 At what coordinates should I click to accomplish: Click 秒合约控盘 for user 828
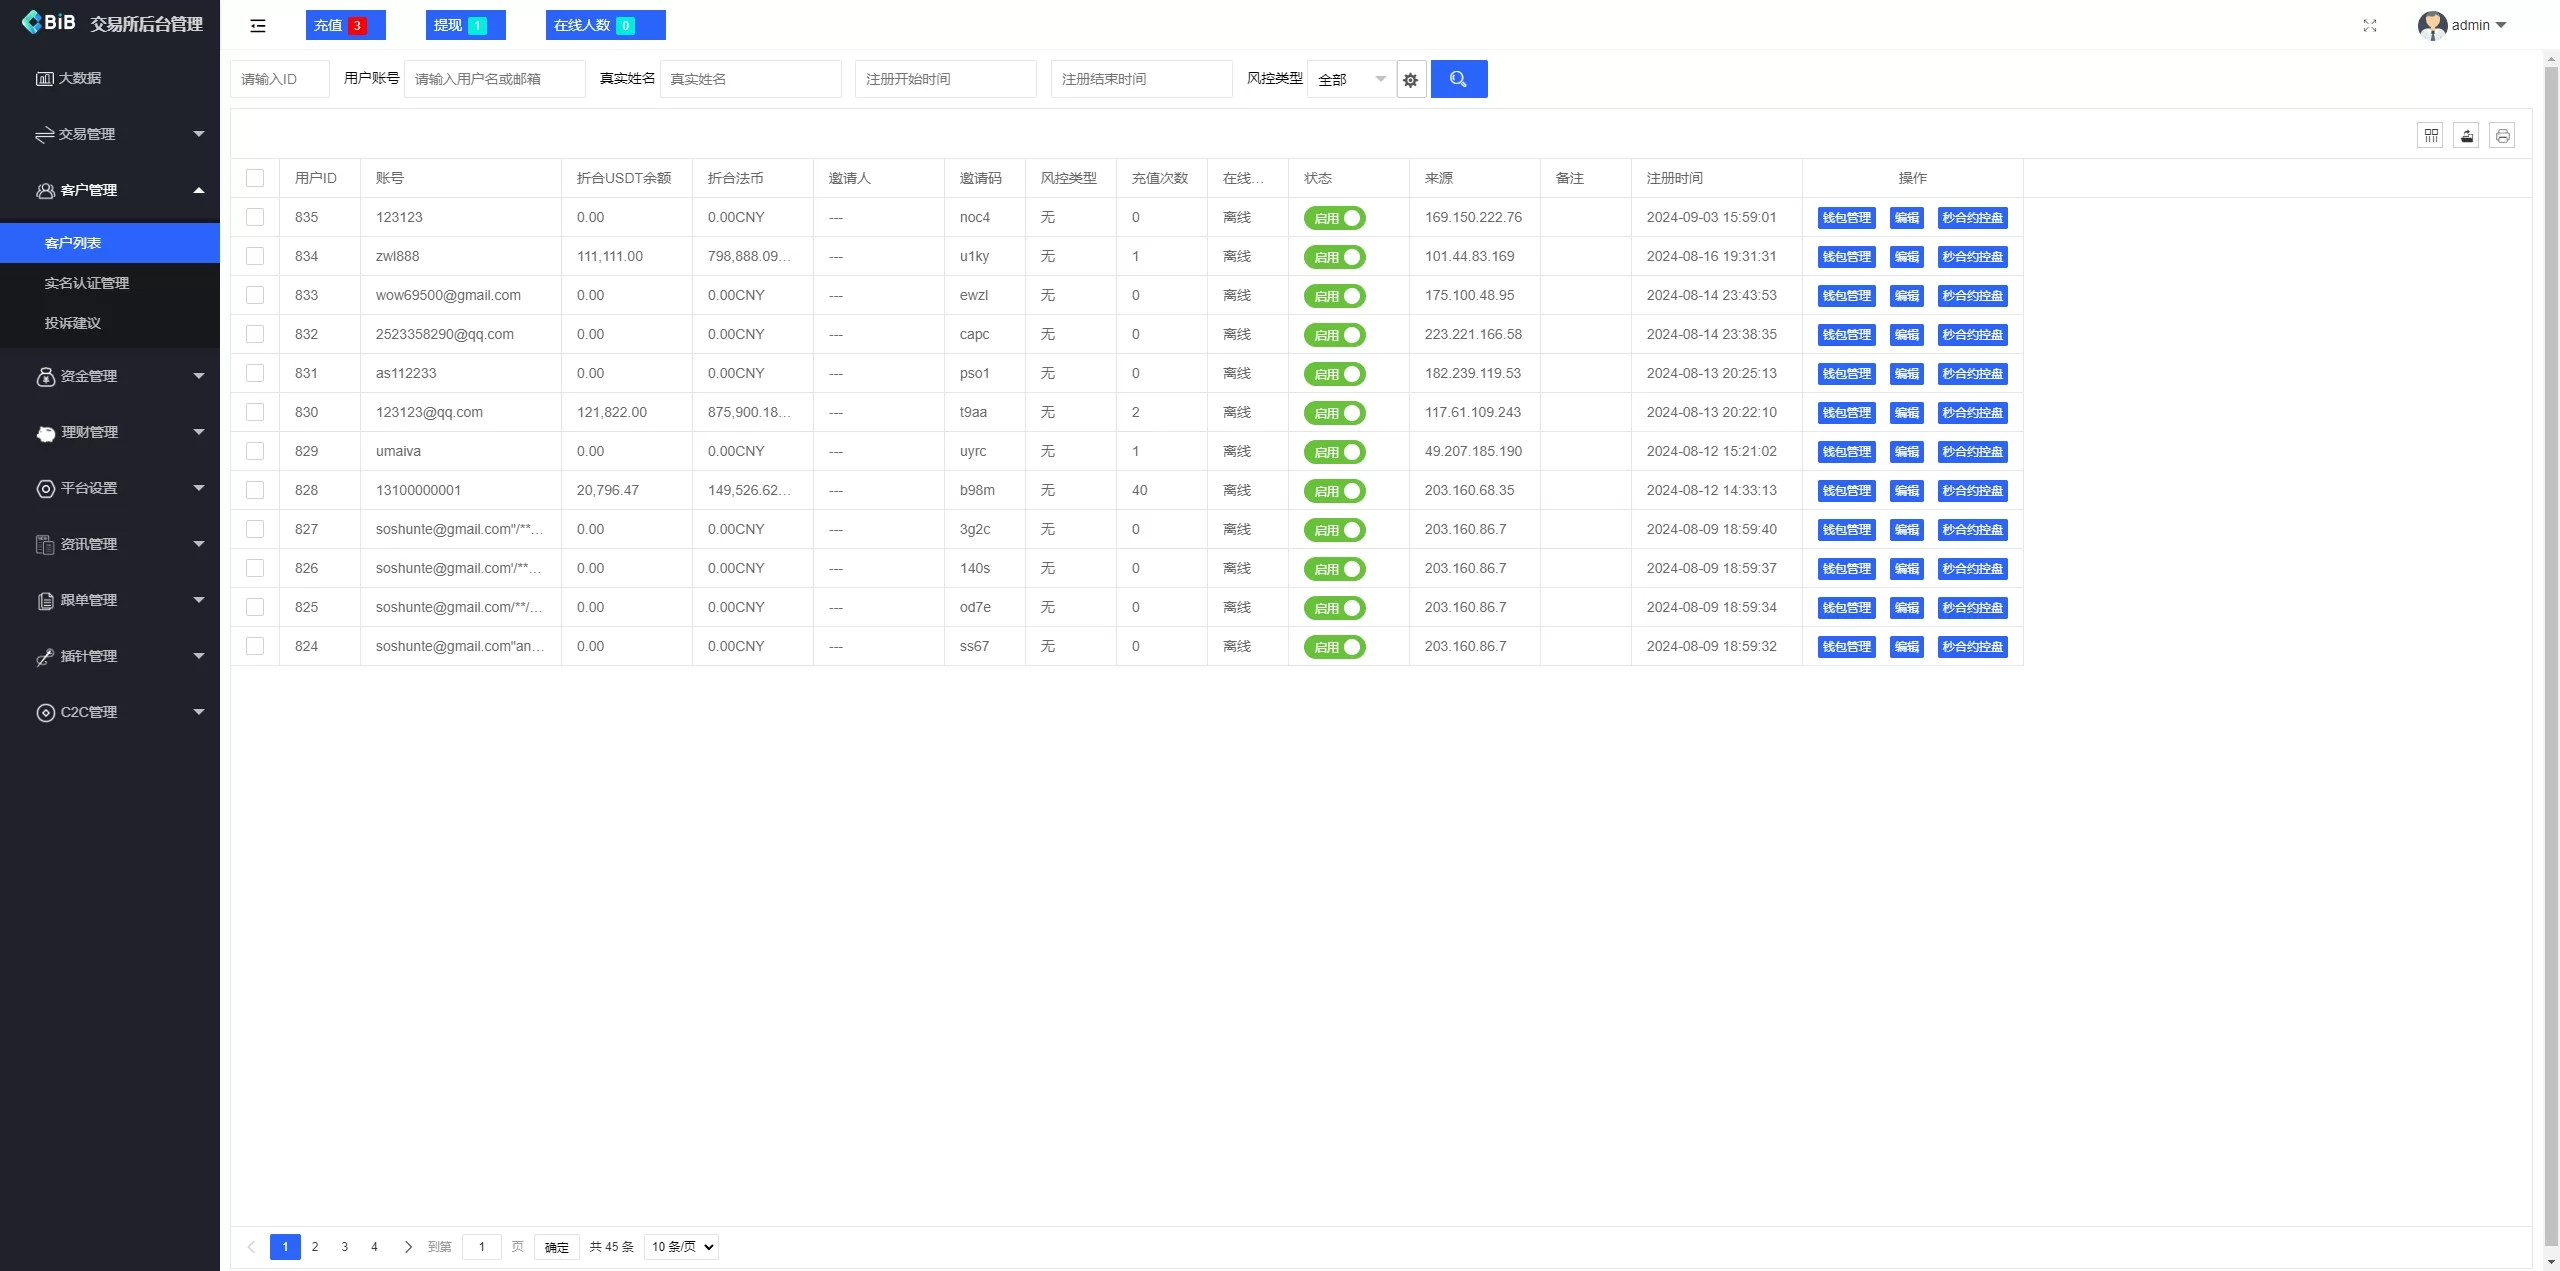click(x=1972, y=491)
